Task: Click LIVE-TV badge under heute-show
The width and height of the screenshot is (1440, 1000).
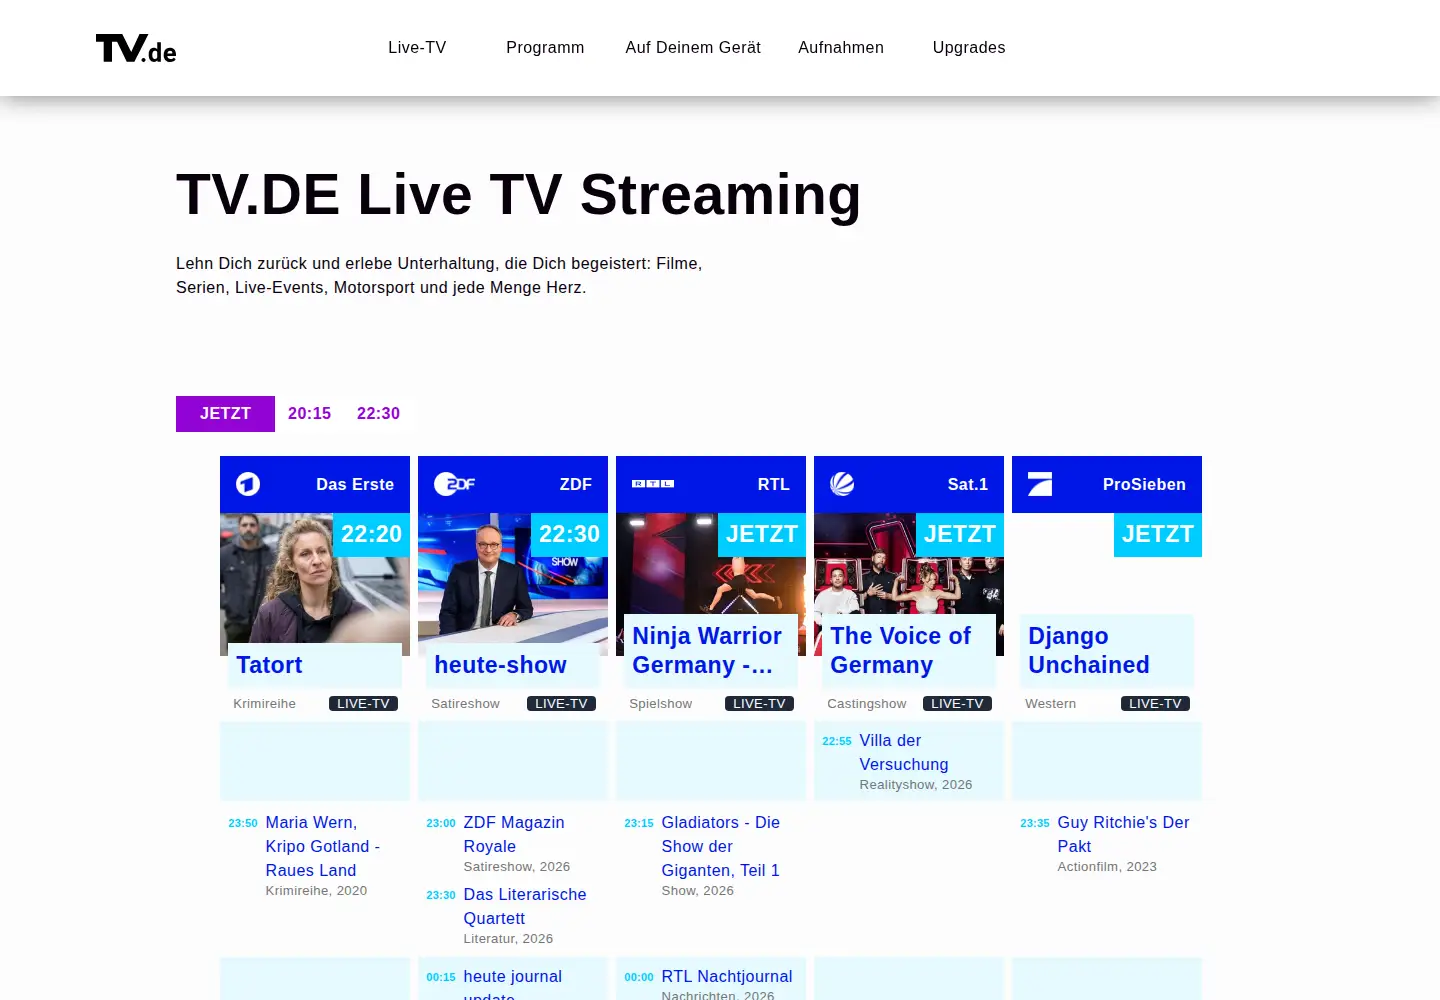Action: (561, 704)
